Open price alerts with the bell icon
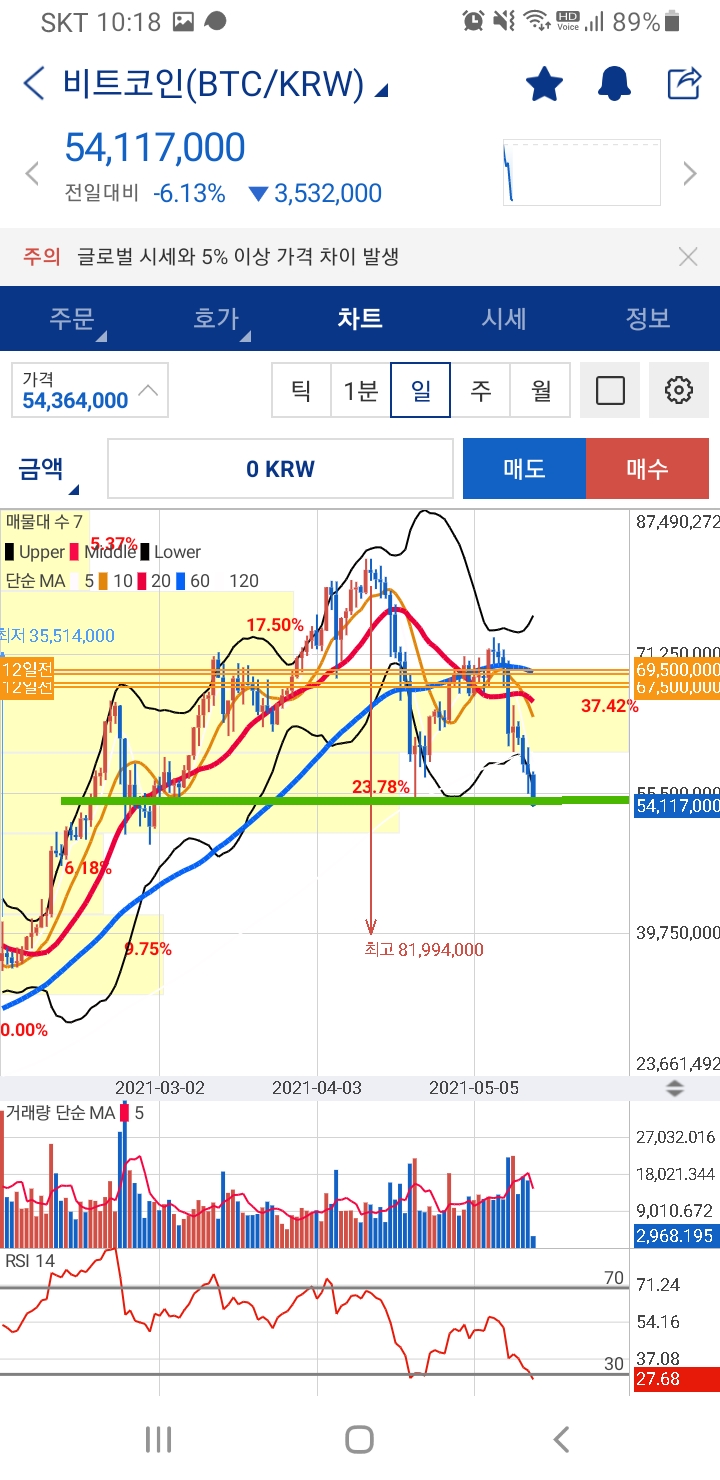This screenshot has height=1480, width=720. coord(614,84)
